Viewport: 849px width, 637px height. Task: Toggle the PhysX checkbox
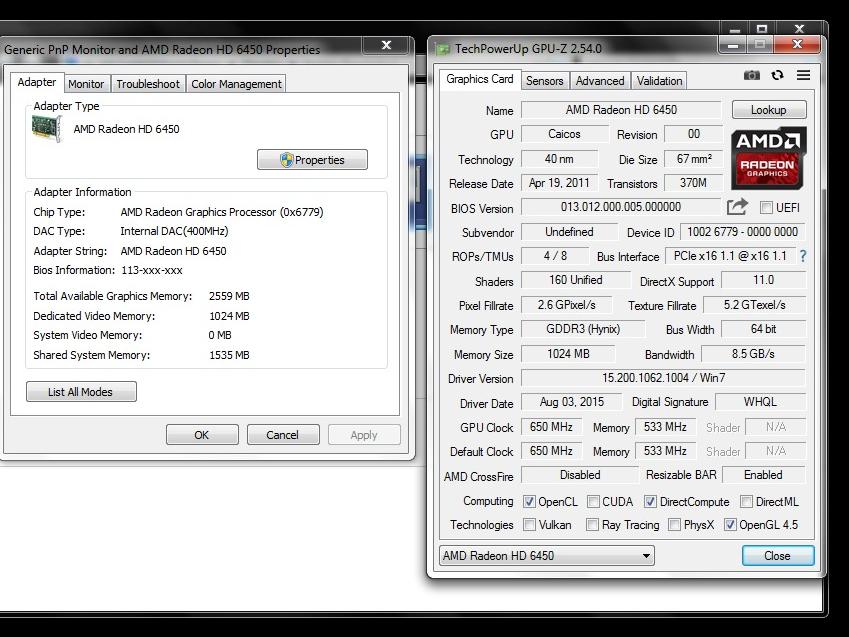click(674, 524)
